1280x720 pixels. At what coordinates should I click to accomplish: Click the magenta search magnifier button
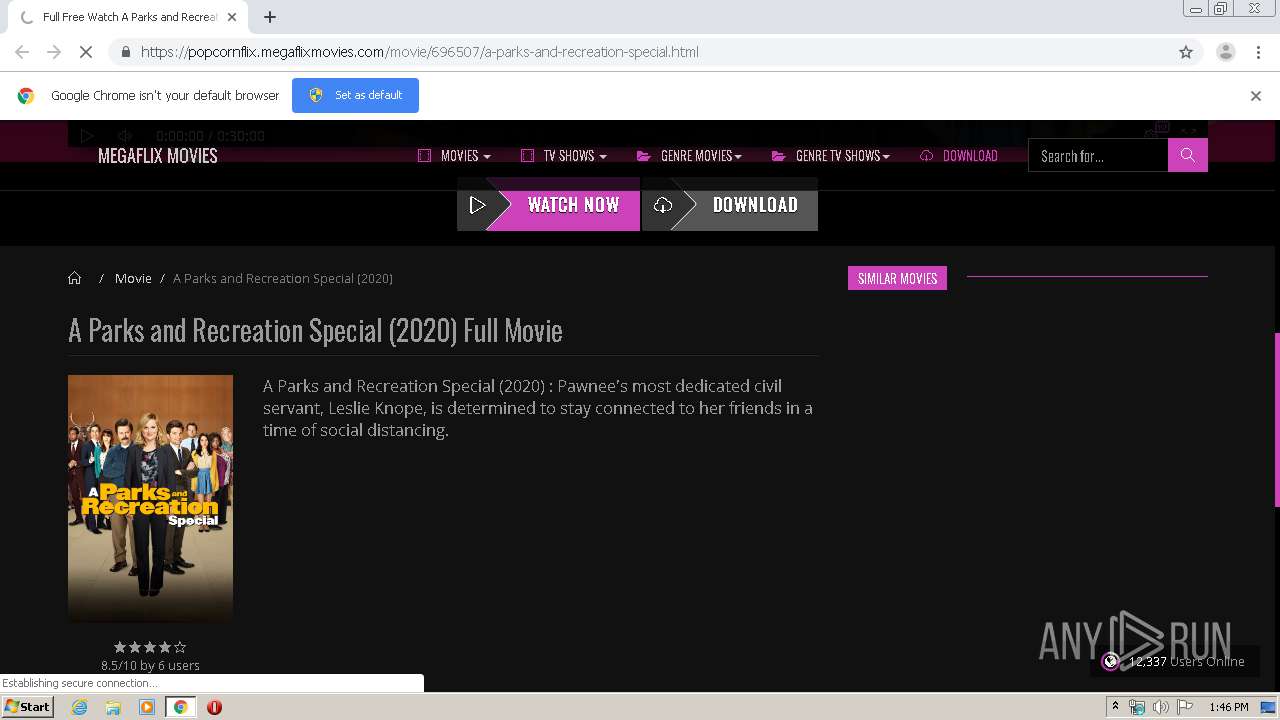coord(1188,155)
